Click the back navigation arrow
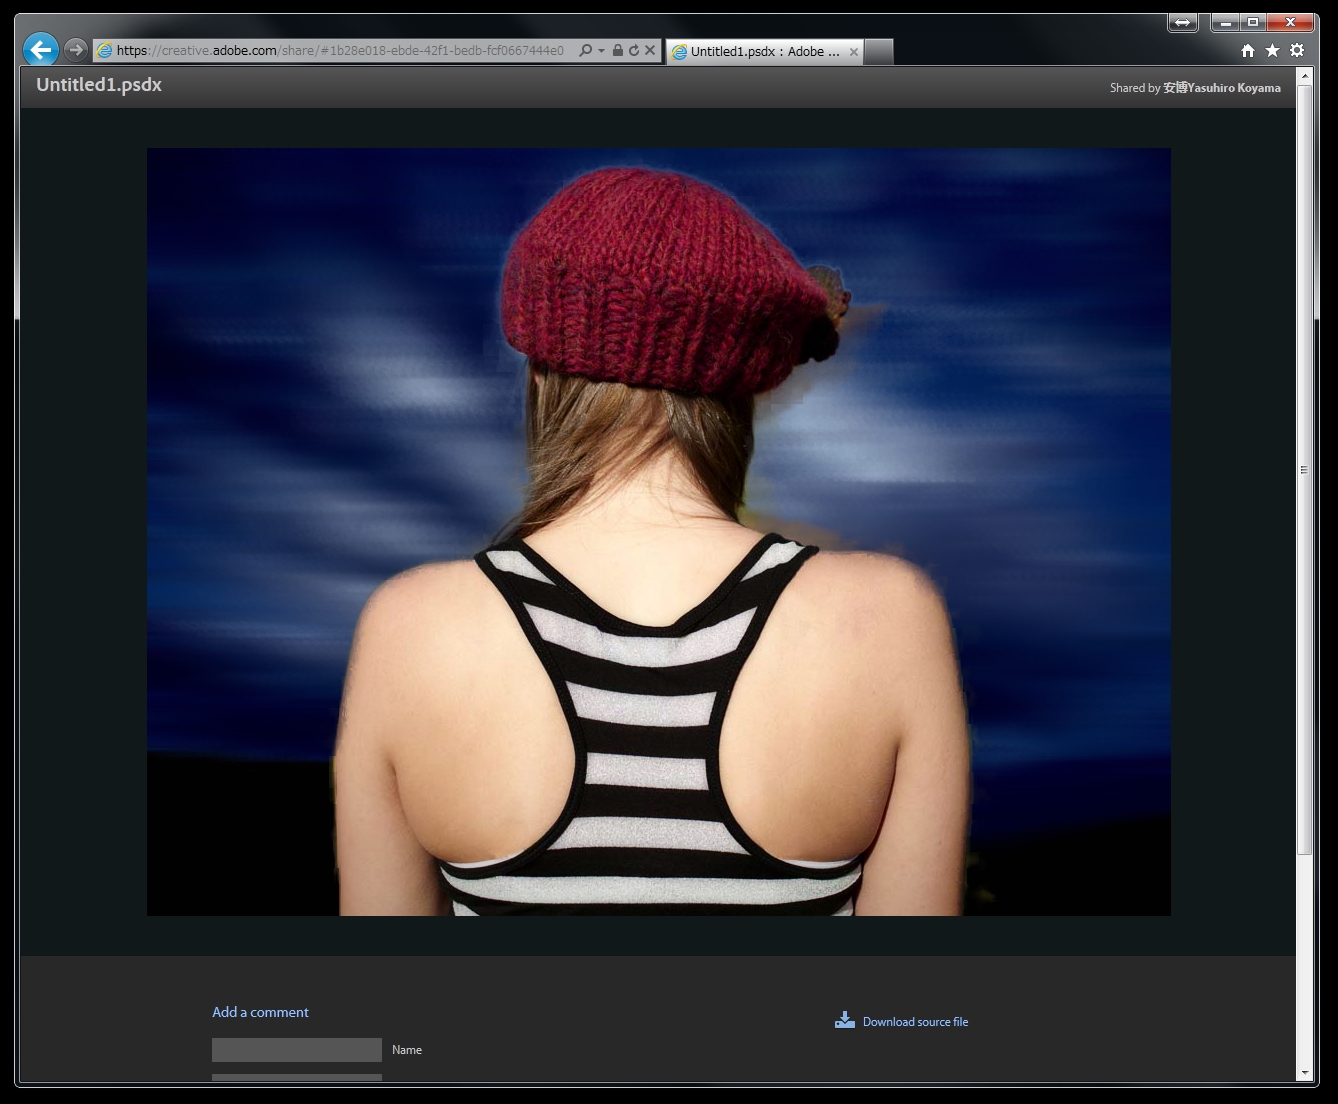The image size is (1338, 1104). pyautogui.click(x=40, y=50)
